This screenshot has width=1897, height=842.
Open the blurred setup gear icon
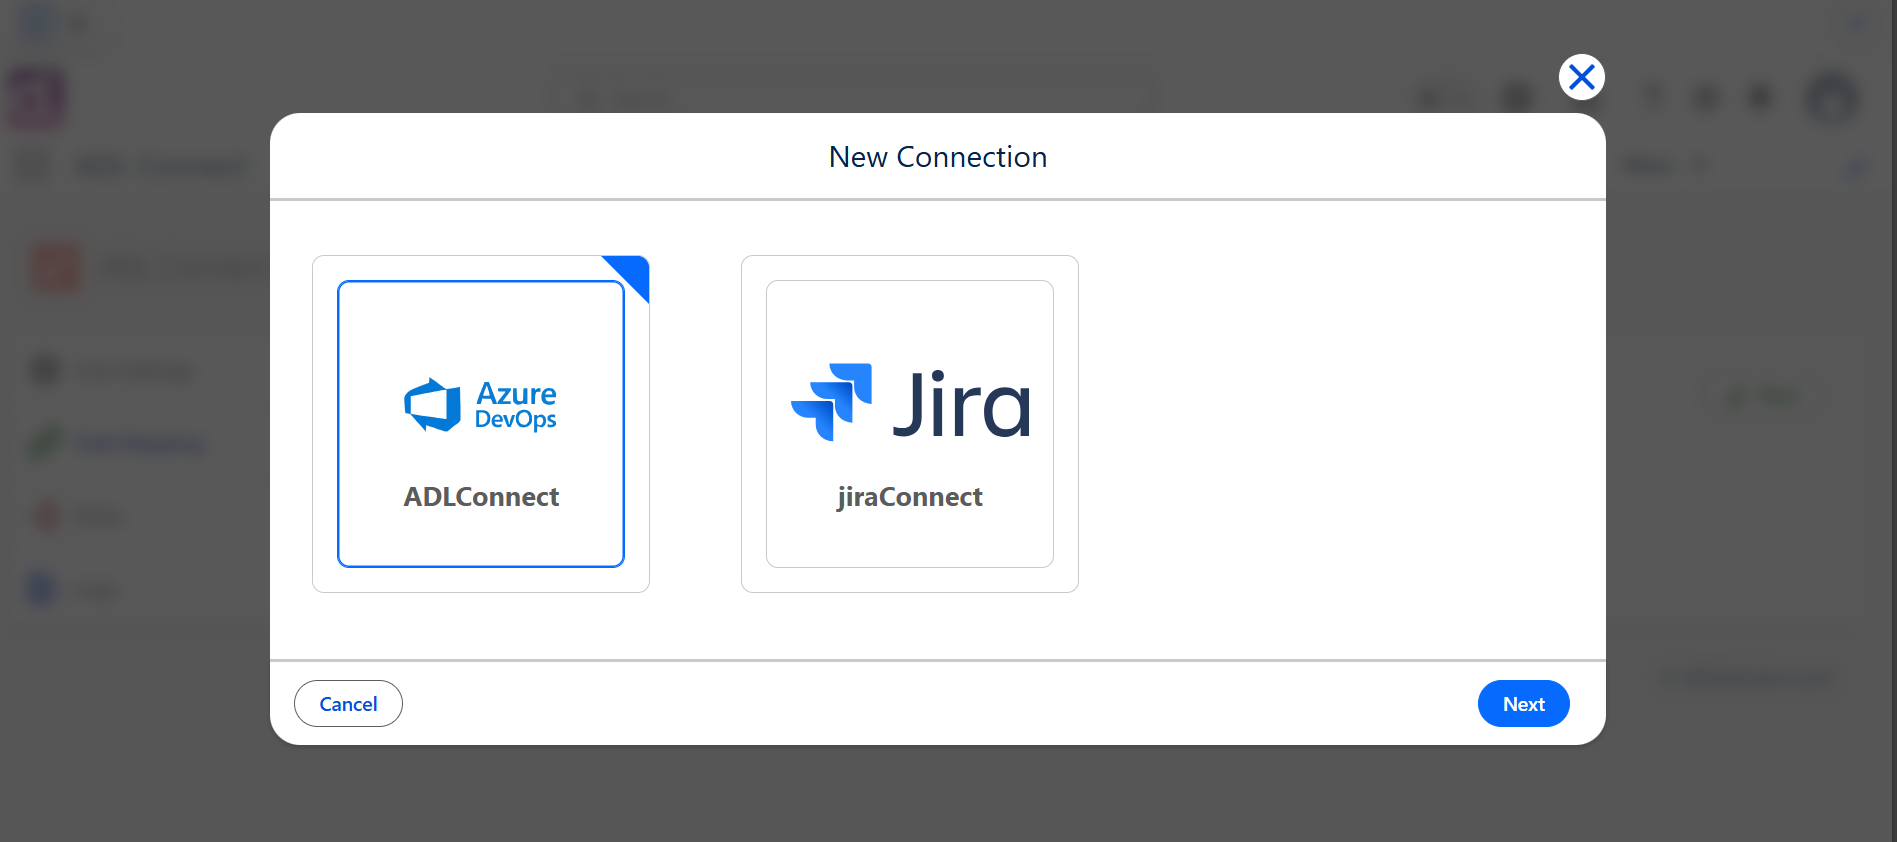[x=1706, y=98]
